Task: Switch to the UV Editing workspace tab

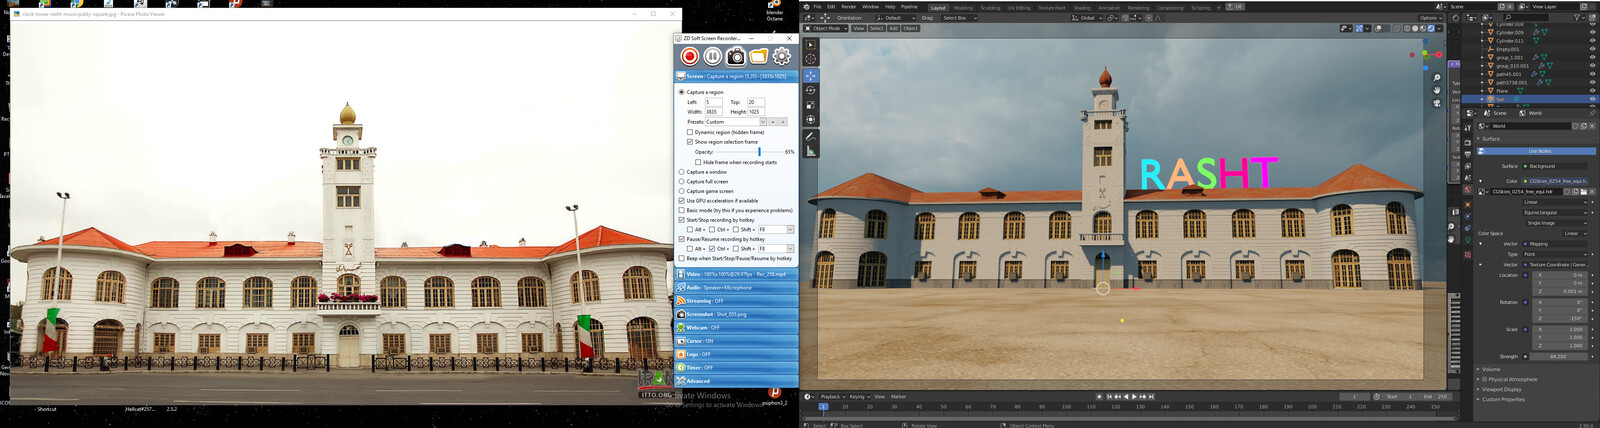Action: (1019, 8)
